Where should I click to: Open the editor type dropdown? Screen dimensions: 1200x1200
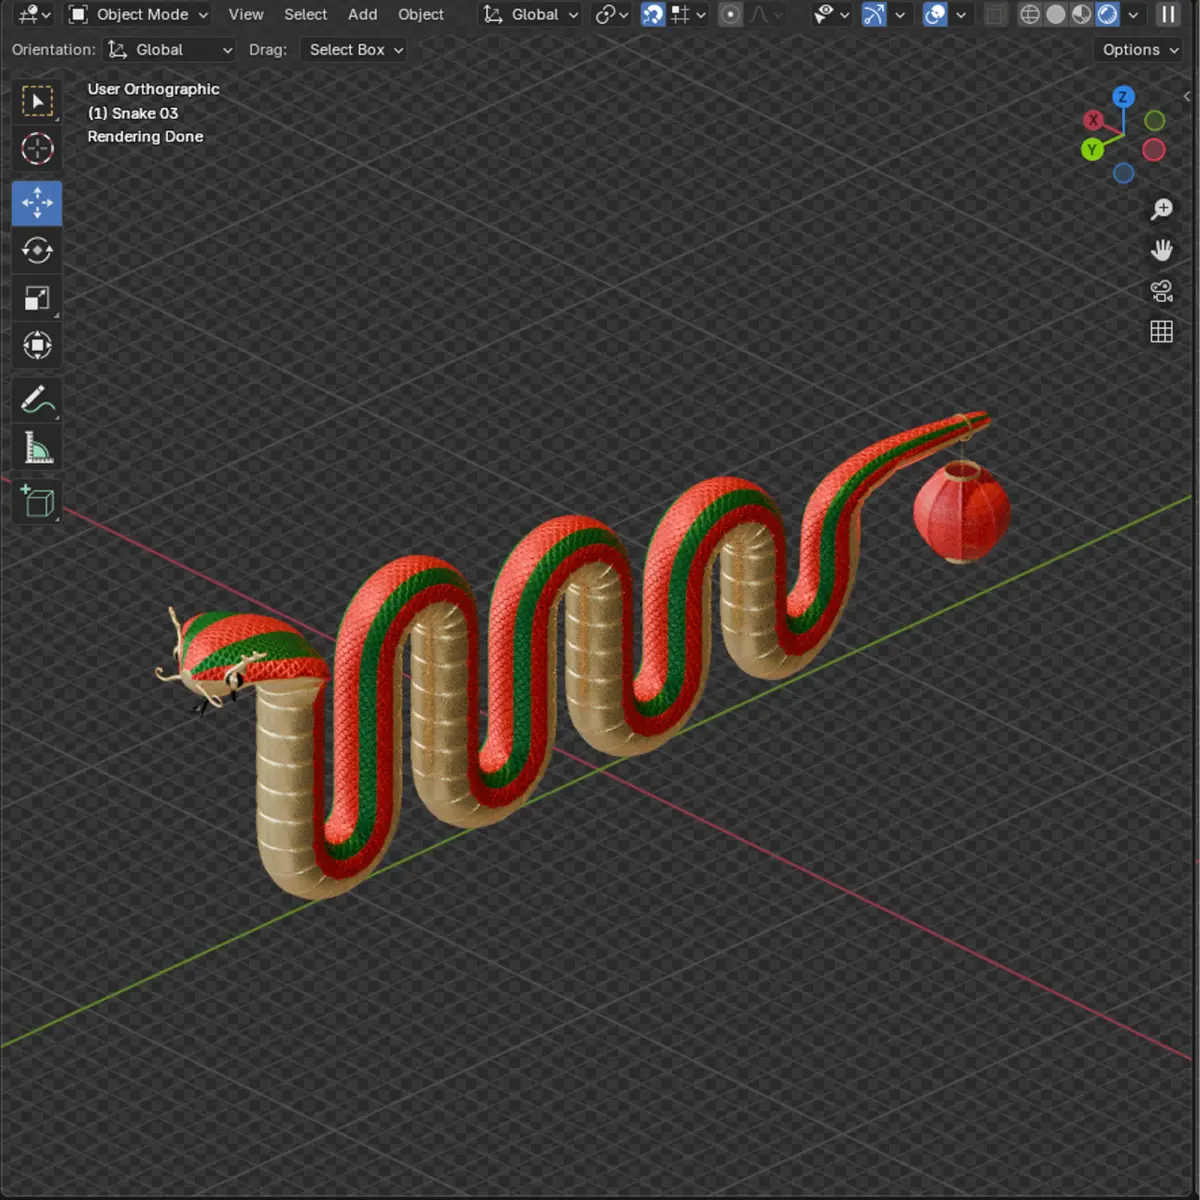tap(35, 14)
